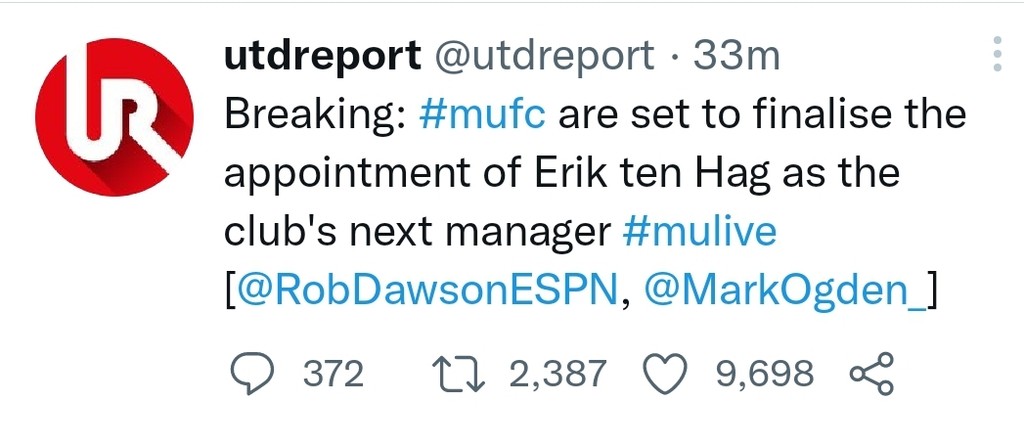Click the 372 replies count
The height and width of the screenshot is (423, 1024).
332,375
